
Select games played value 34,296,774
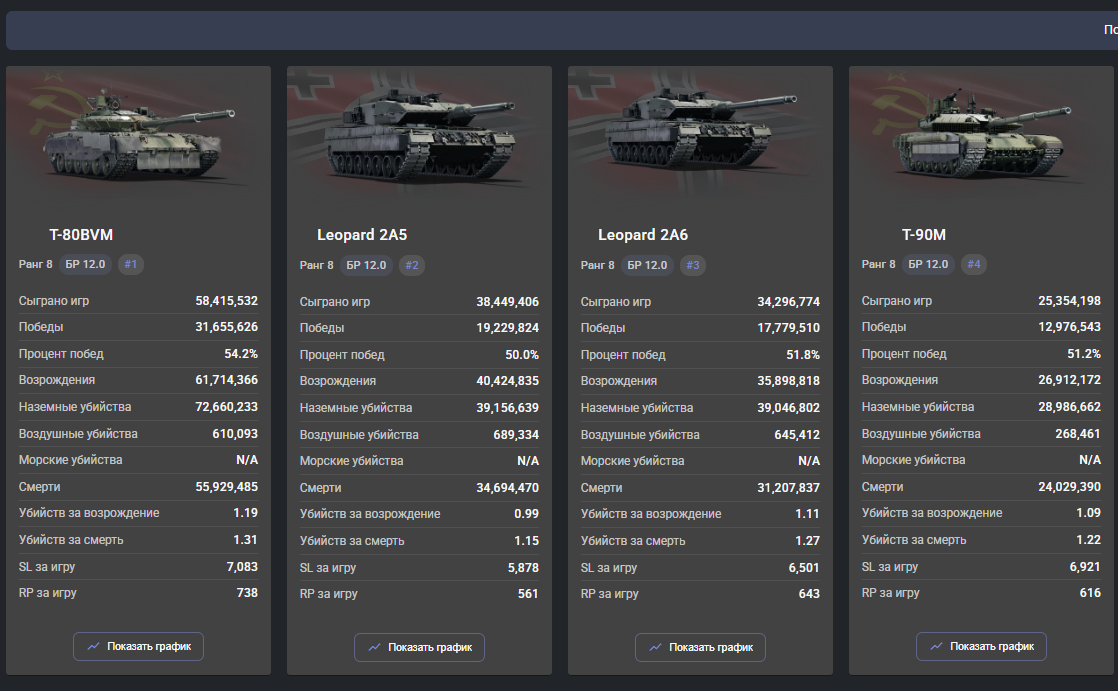pos(789,302)
